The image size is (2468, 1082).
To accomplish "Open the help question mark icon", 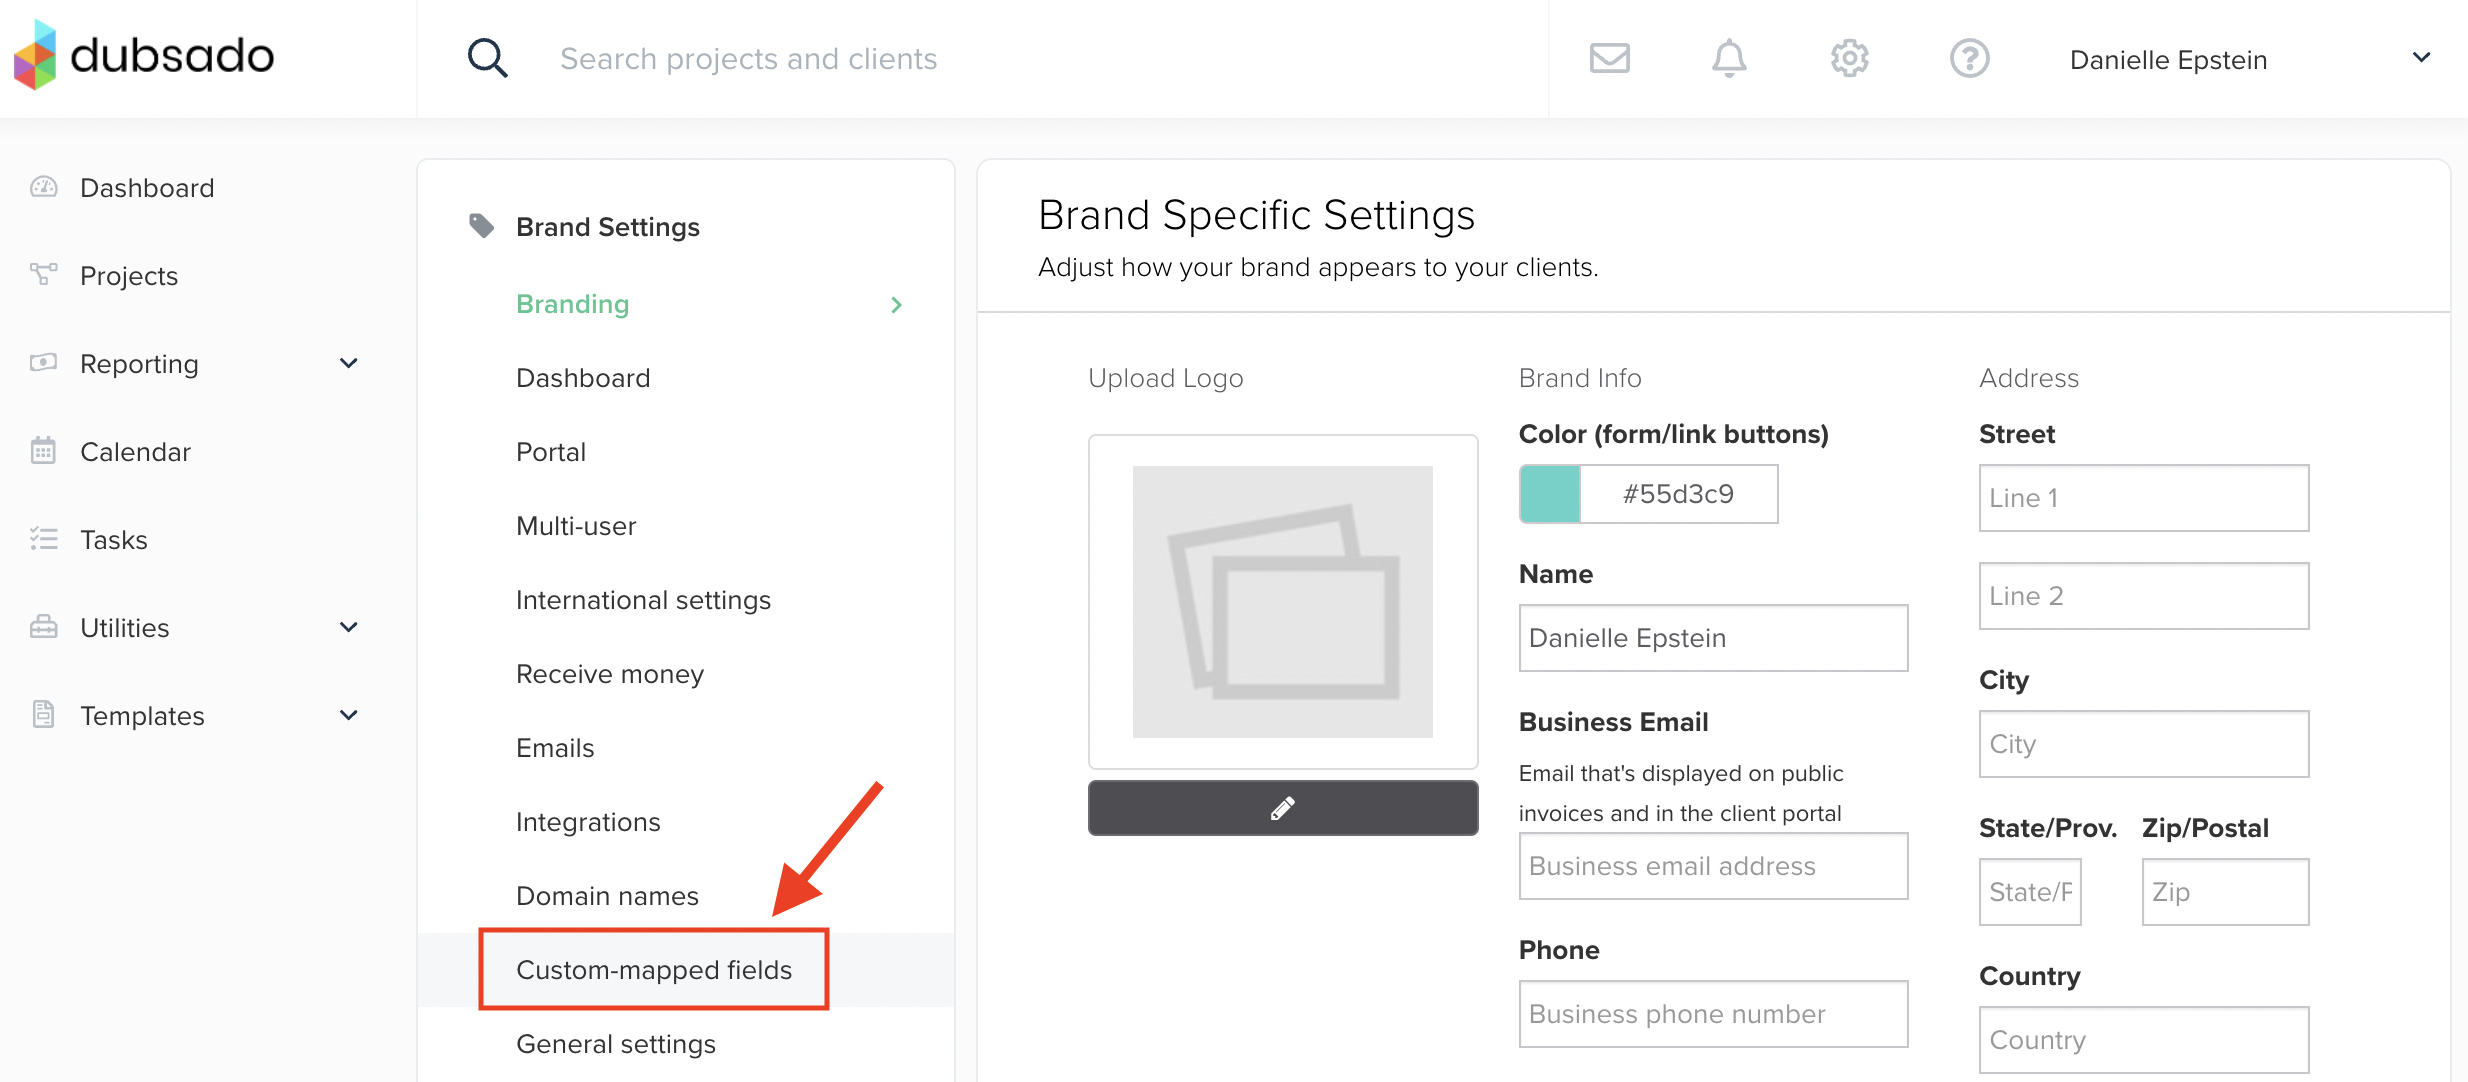I will 1969,58.
